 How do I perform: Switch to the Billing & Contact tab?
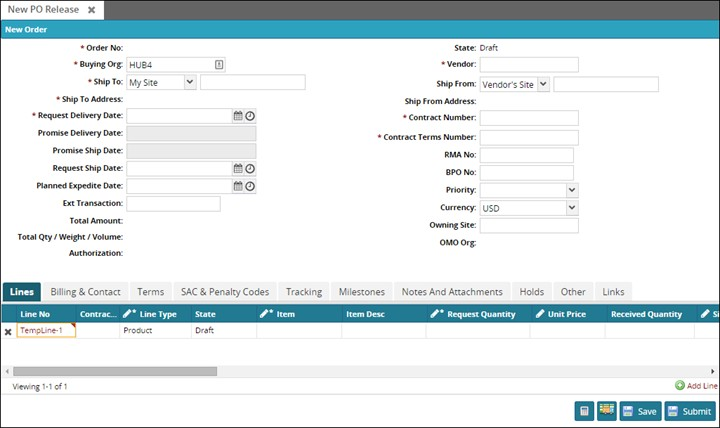click(x=85, y=292)
